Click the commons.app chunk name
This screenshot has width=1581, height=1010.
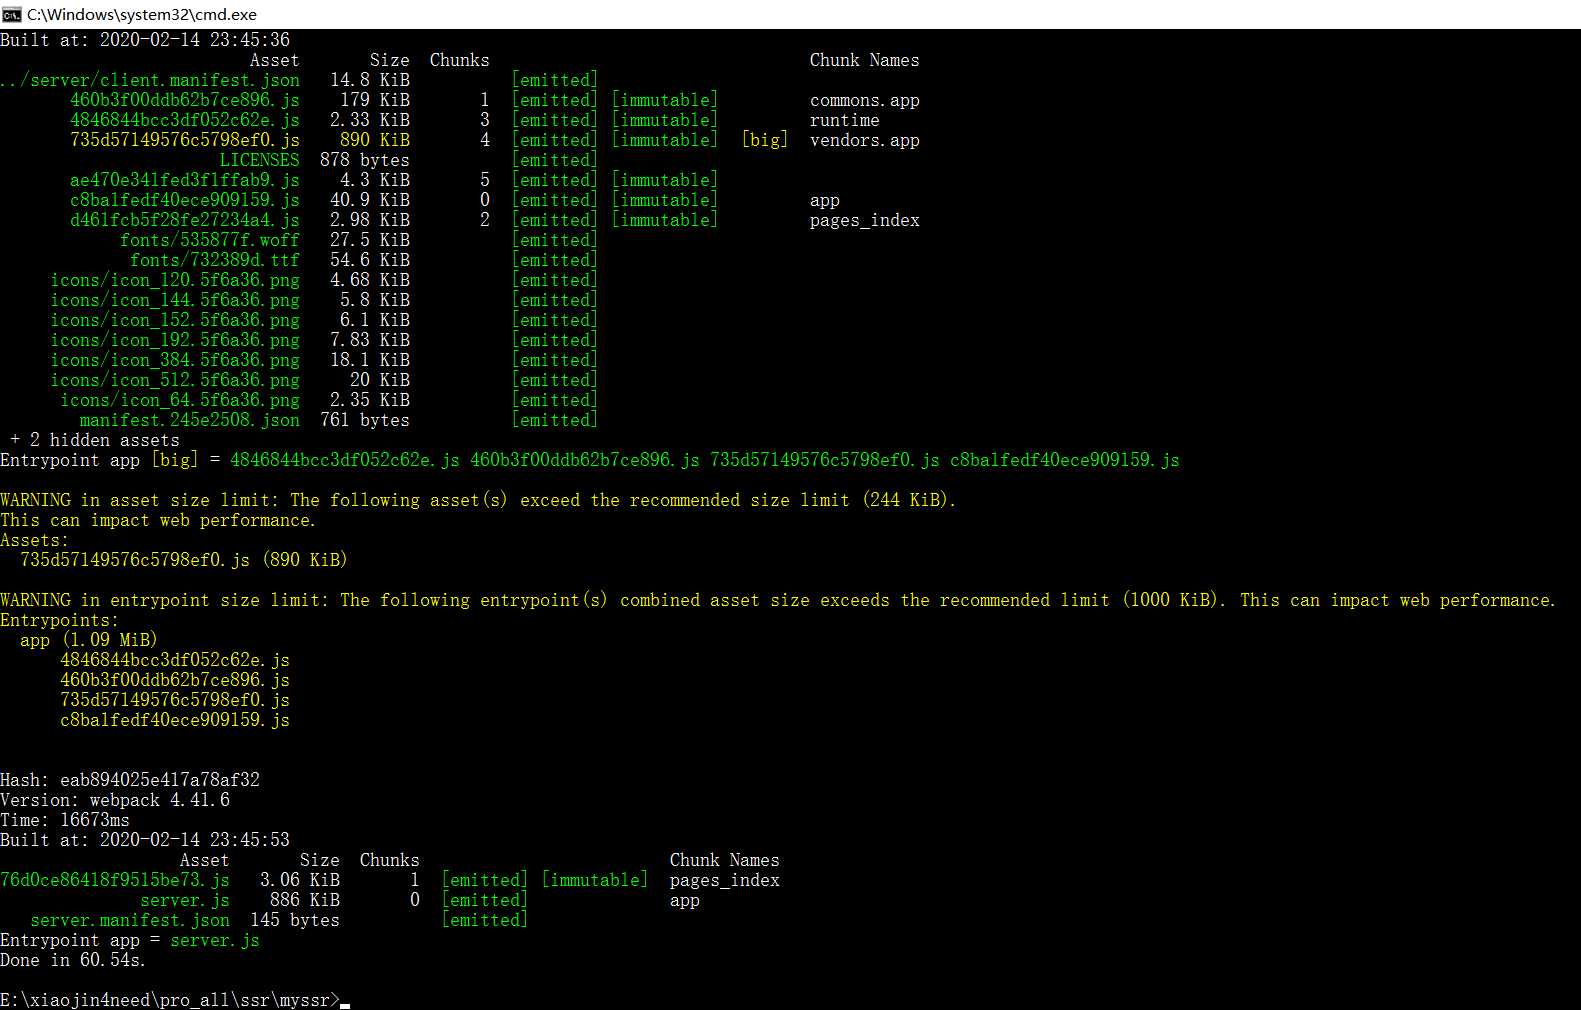[x=865, y=100]
